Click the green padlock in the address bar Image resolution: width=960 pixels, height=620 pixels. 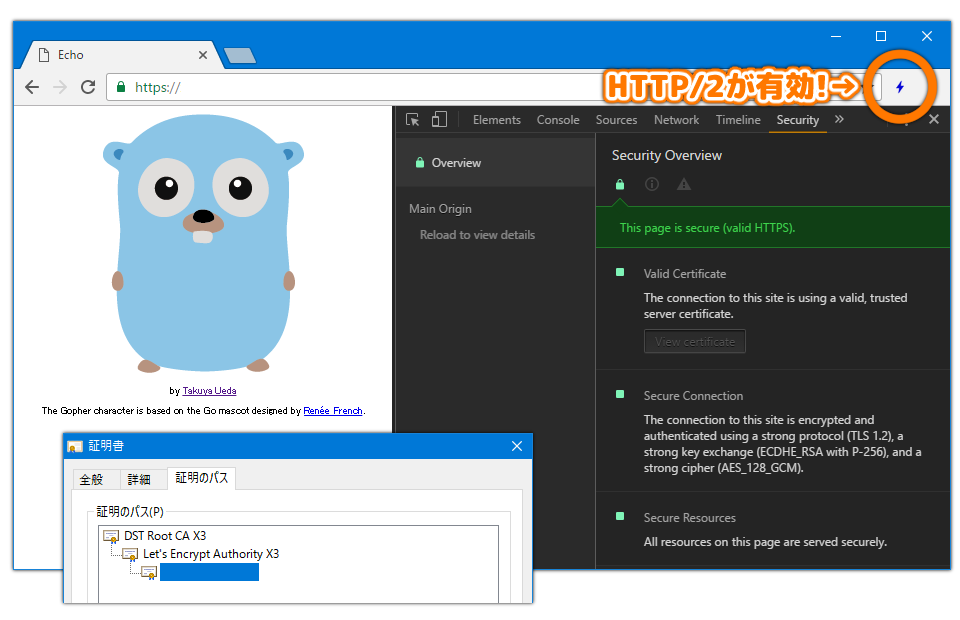(x=121, y=86)
